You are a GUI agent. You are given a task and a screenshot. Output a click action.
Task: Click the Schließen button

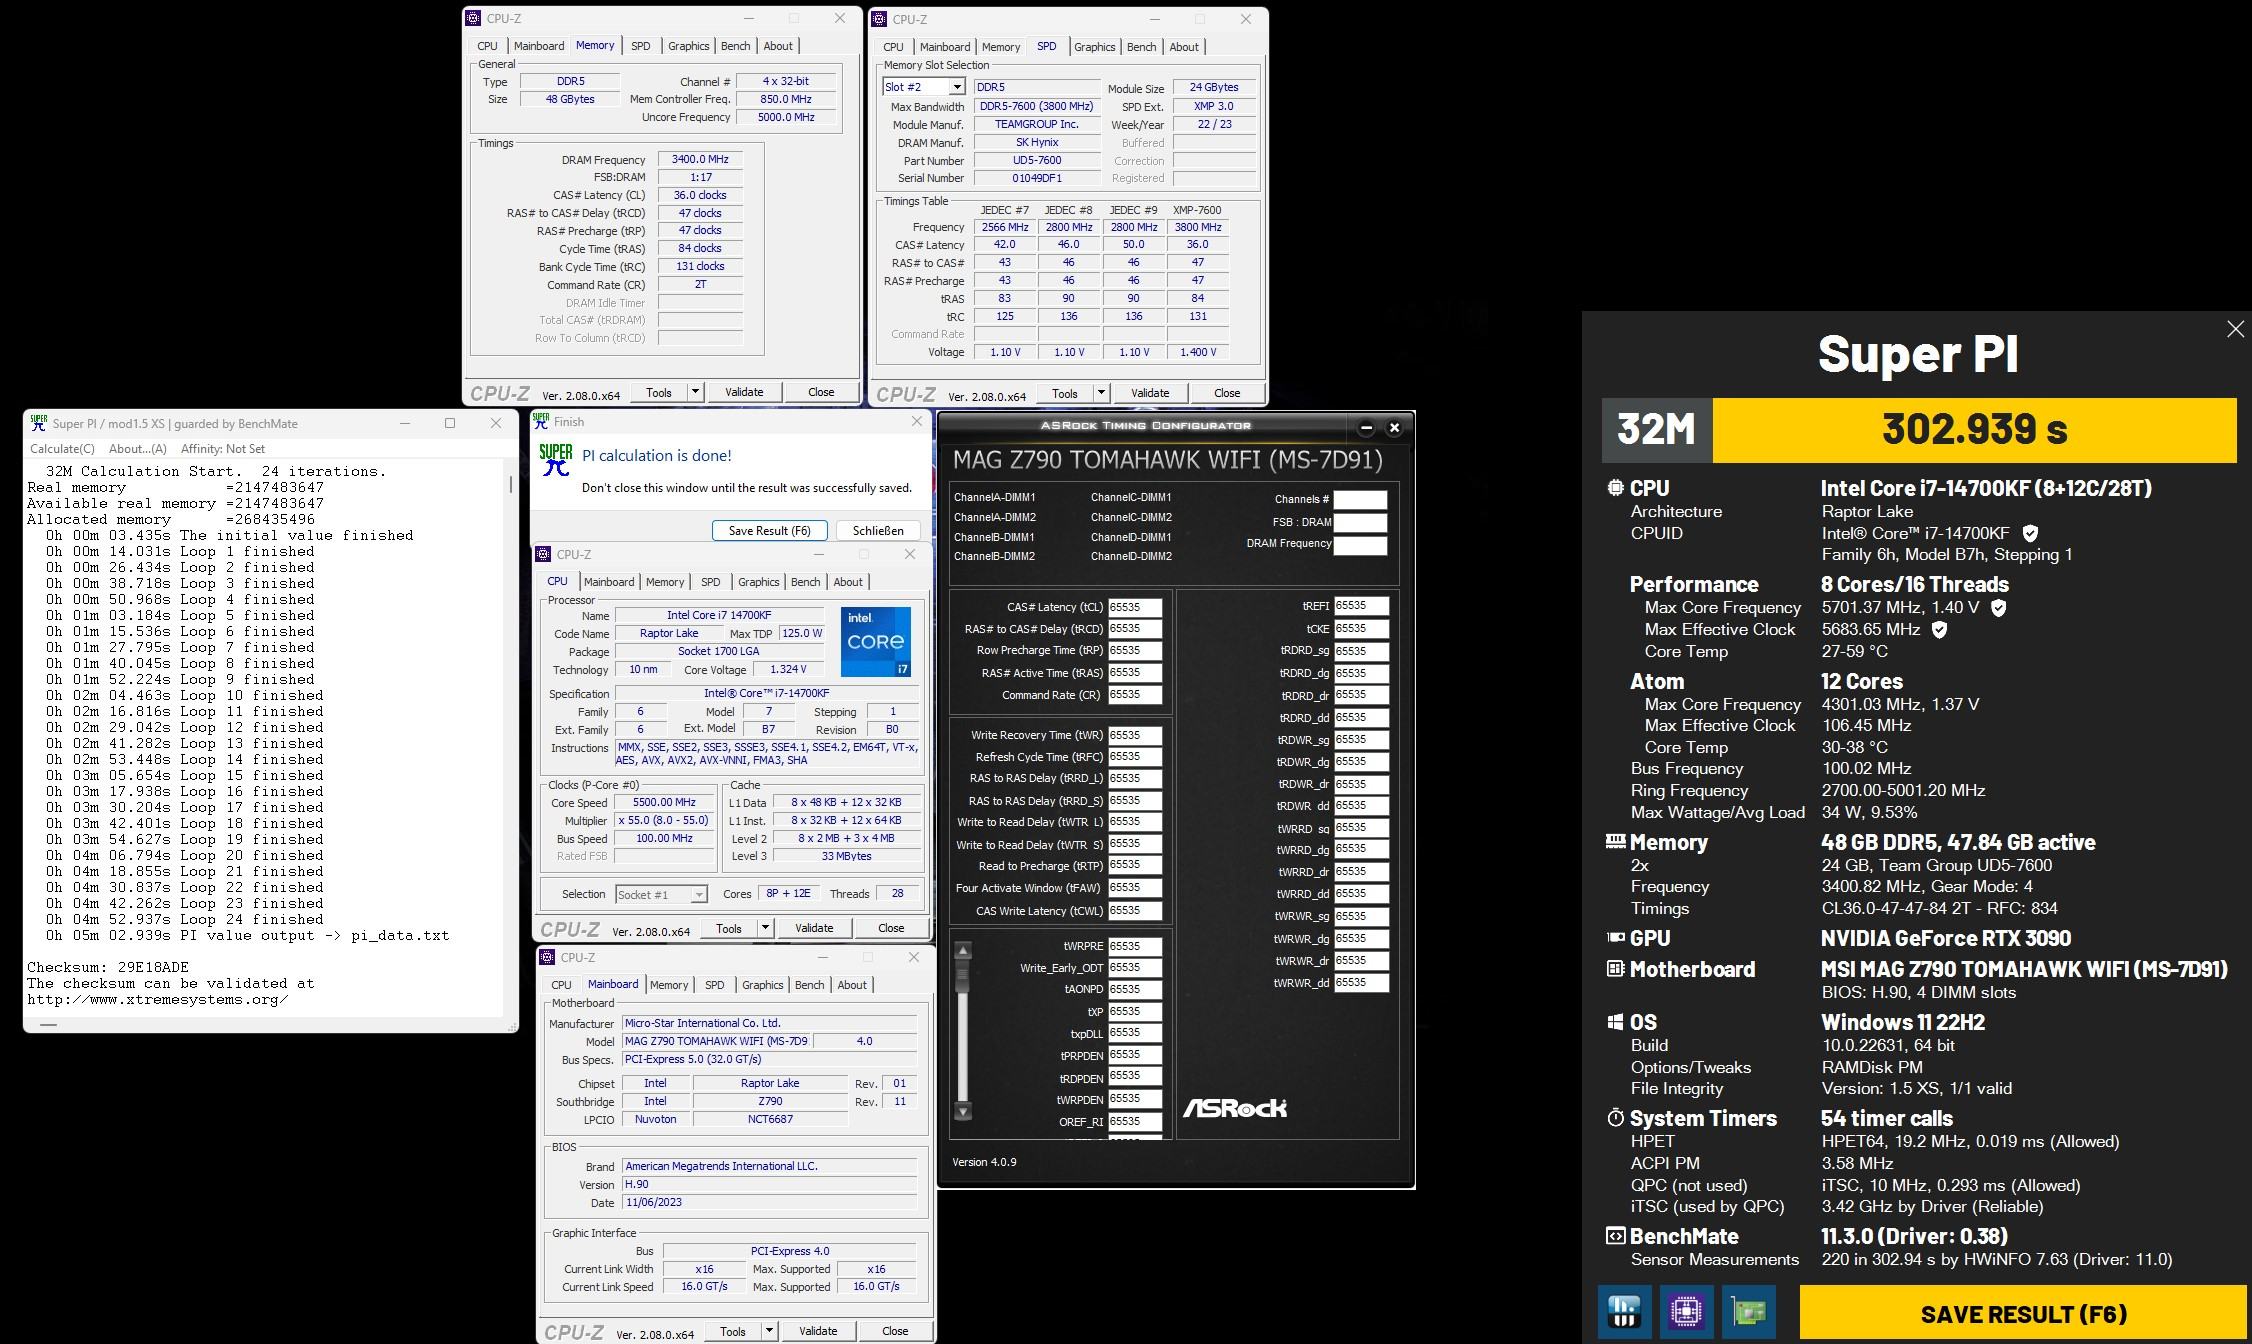878,531
